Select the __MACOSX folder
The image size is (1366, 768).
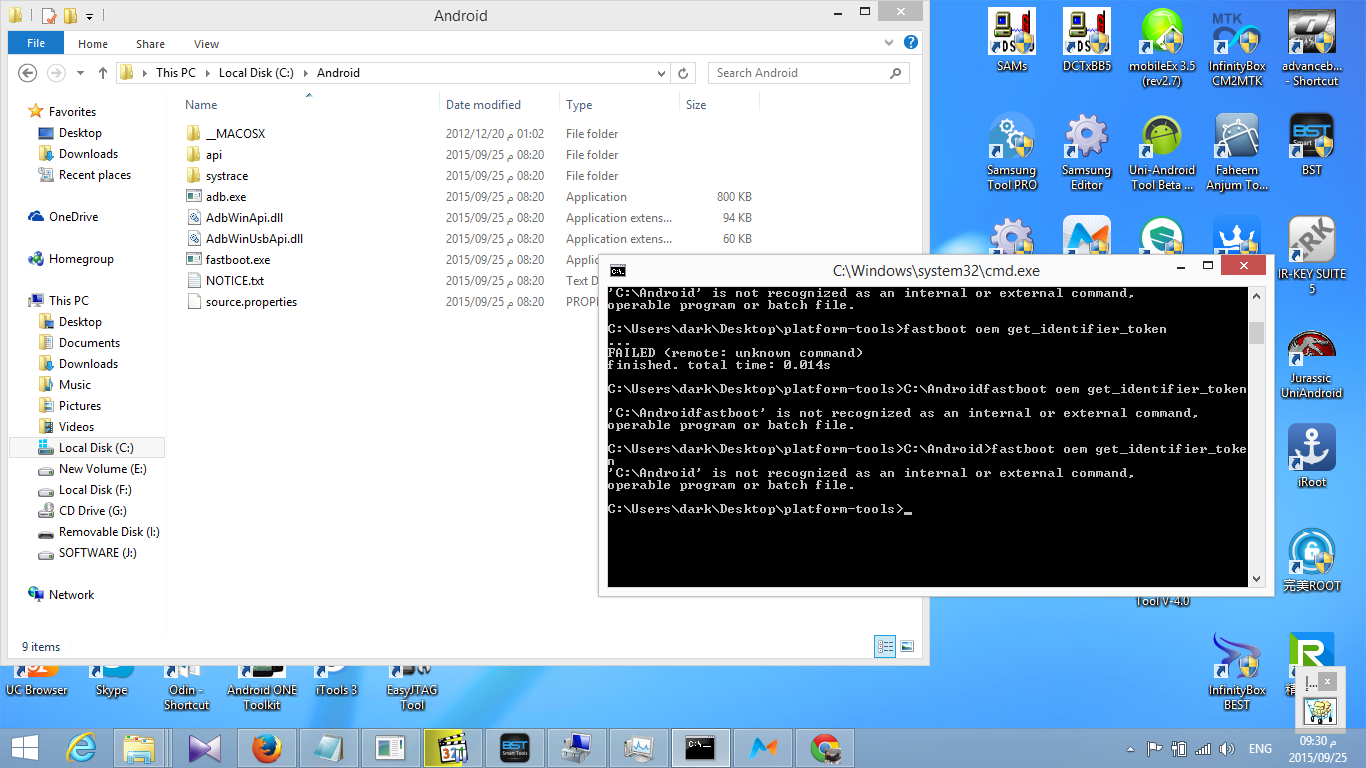(235, 134)
